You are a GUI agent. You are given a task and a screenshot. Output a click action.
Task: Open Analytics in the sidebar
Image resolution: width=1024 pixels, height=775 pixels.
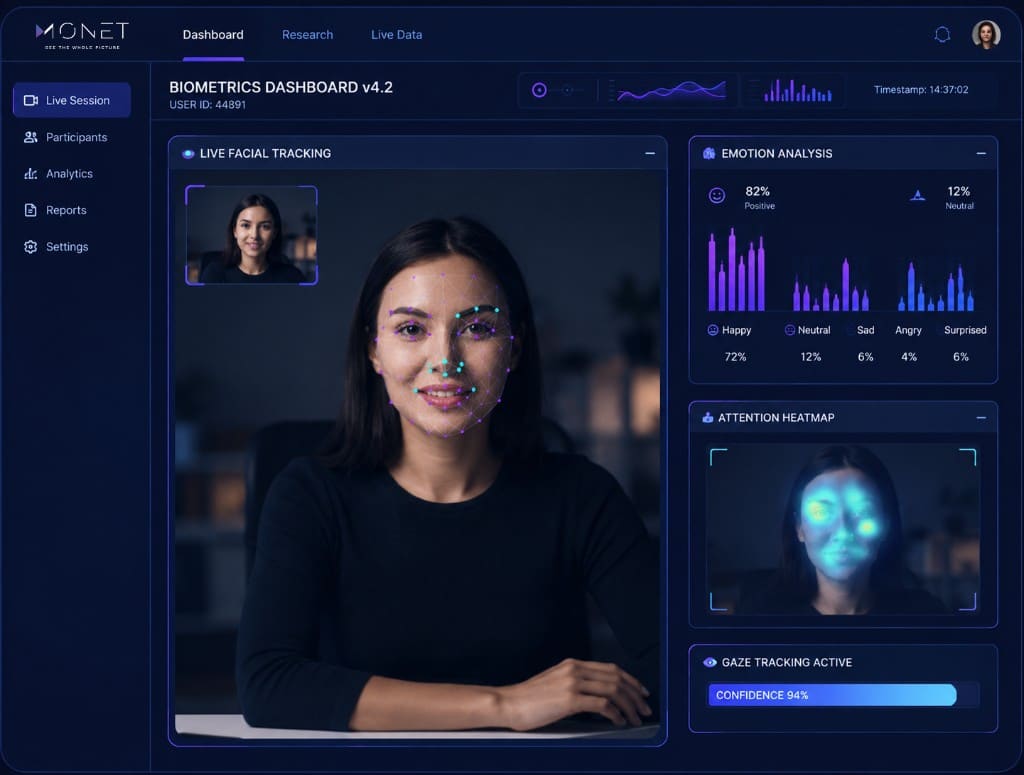72,174
